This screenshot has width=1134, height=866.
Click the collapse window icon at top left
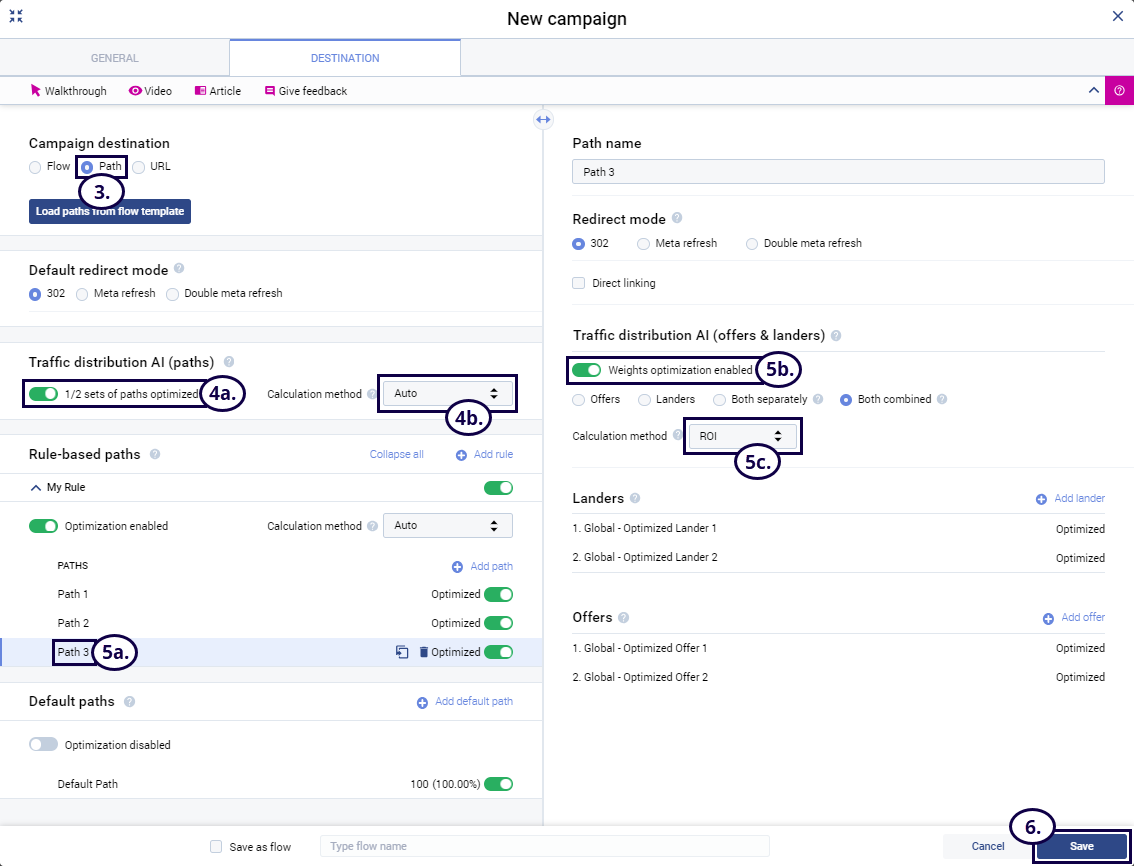click(16, 17)
